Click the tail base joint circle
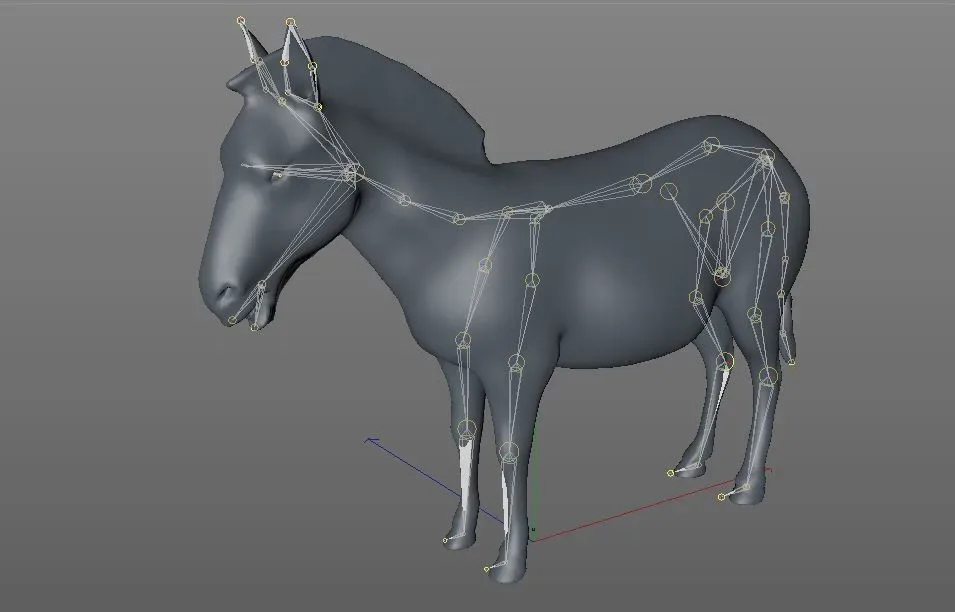 pos(784,196)
